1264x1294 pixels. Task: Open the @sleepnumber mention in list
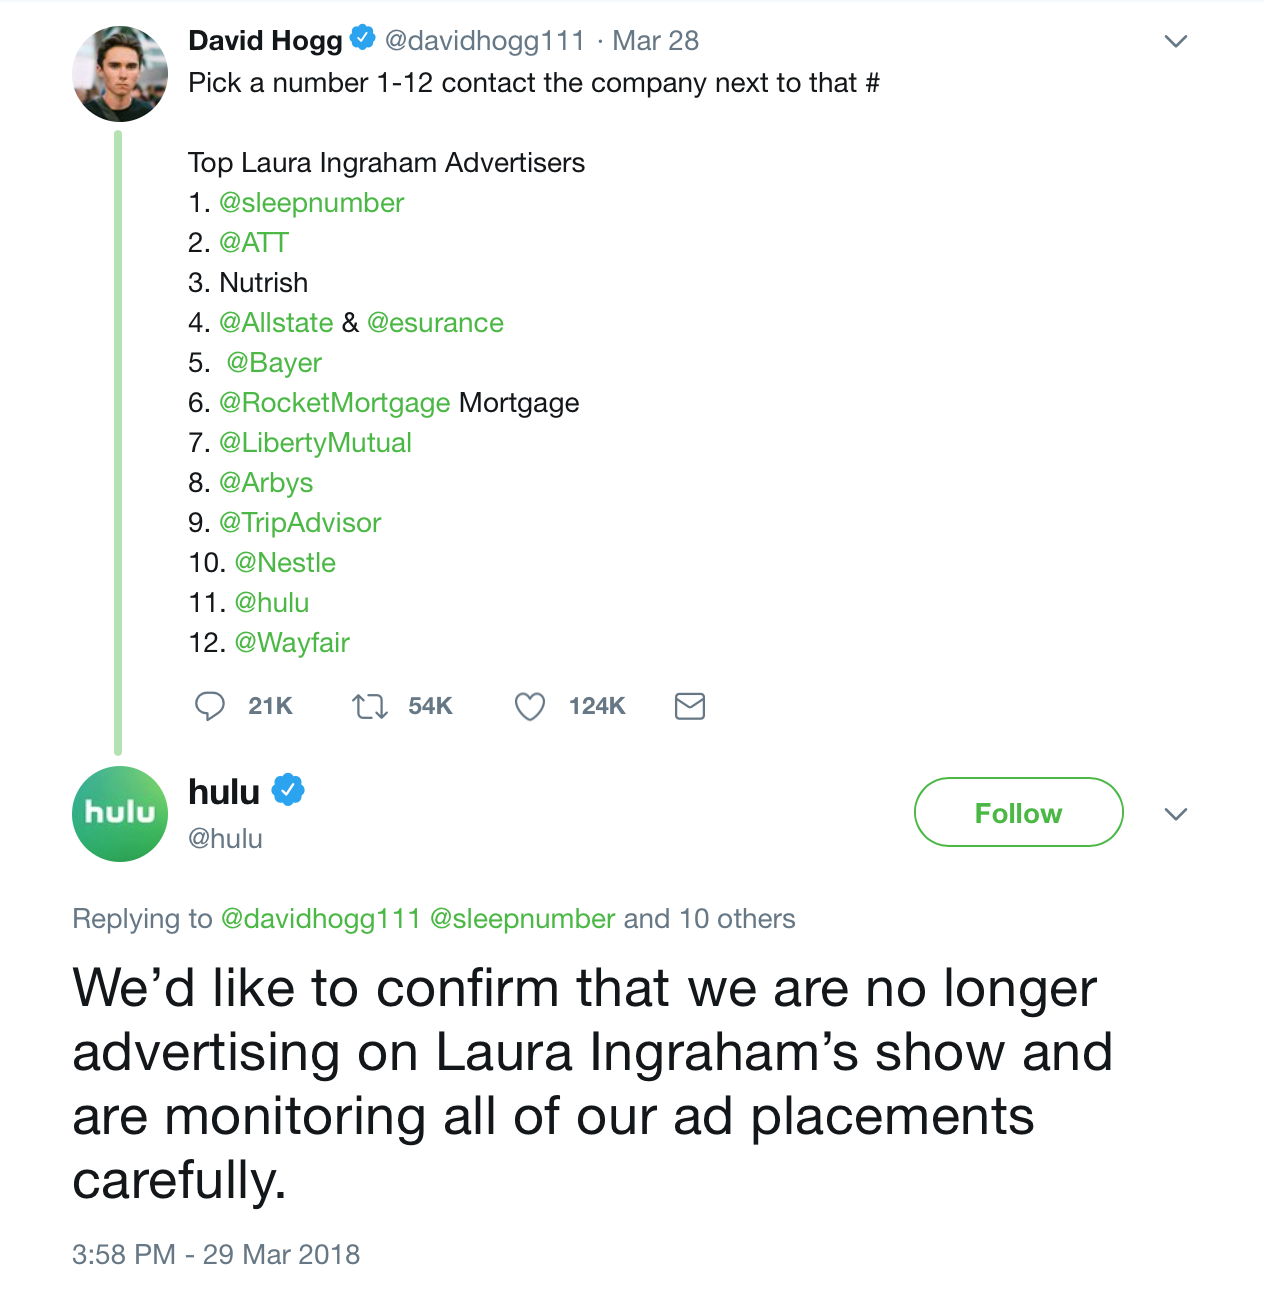tap(311, 203)
